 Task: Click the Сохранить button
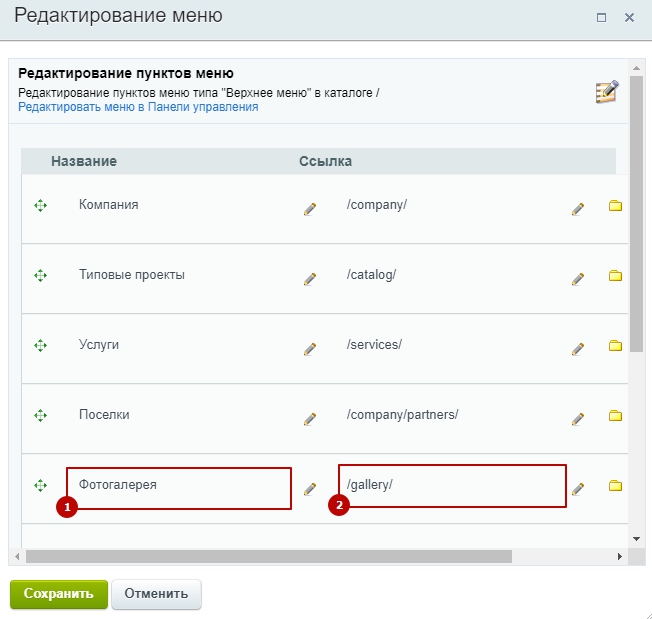pos(59,594)
